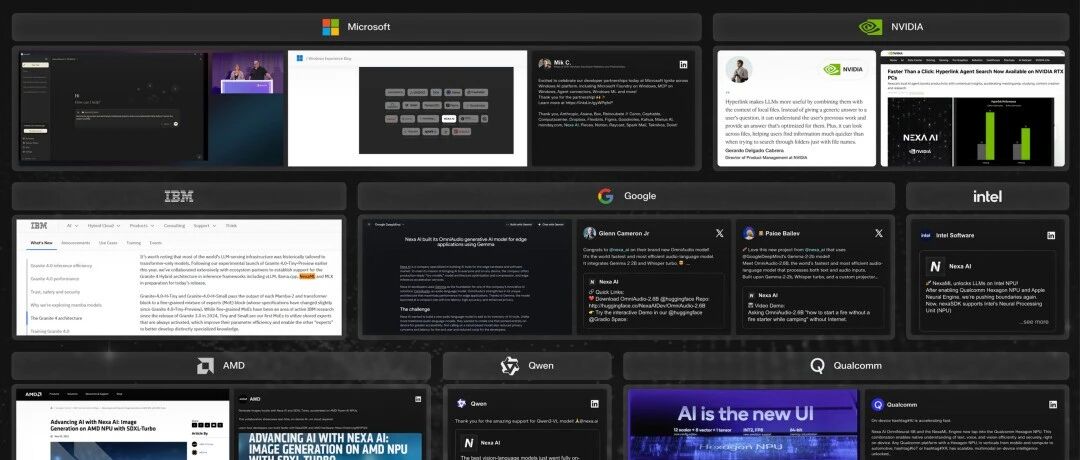
Task: Click see more in Intel Software post
Action: click(1035, 322)
